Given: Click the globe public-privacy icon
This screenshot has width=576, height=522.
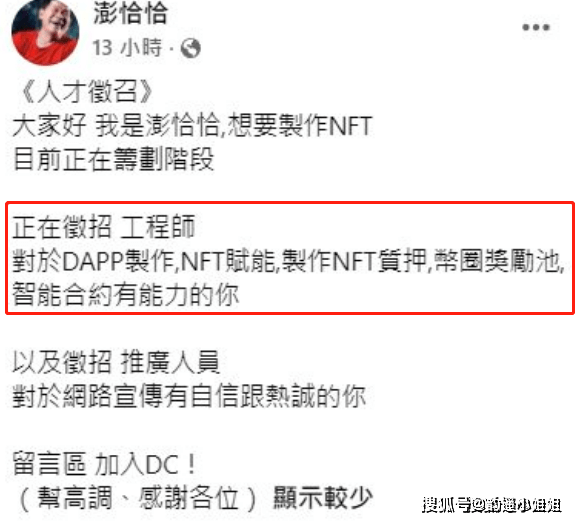Looking at the screenshot, I should click(x=190, y=48).
